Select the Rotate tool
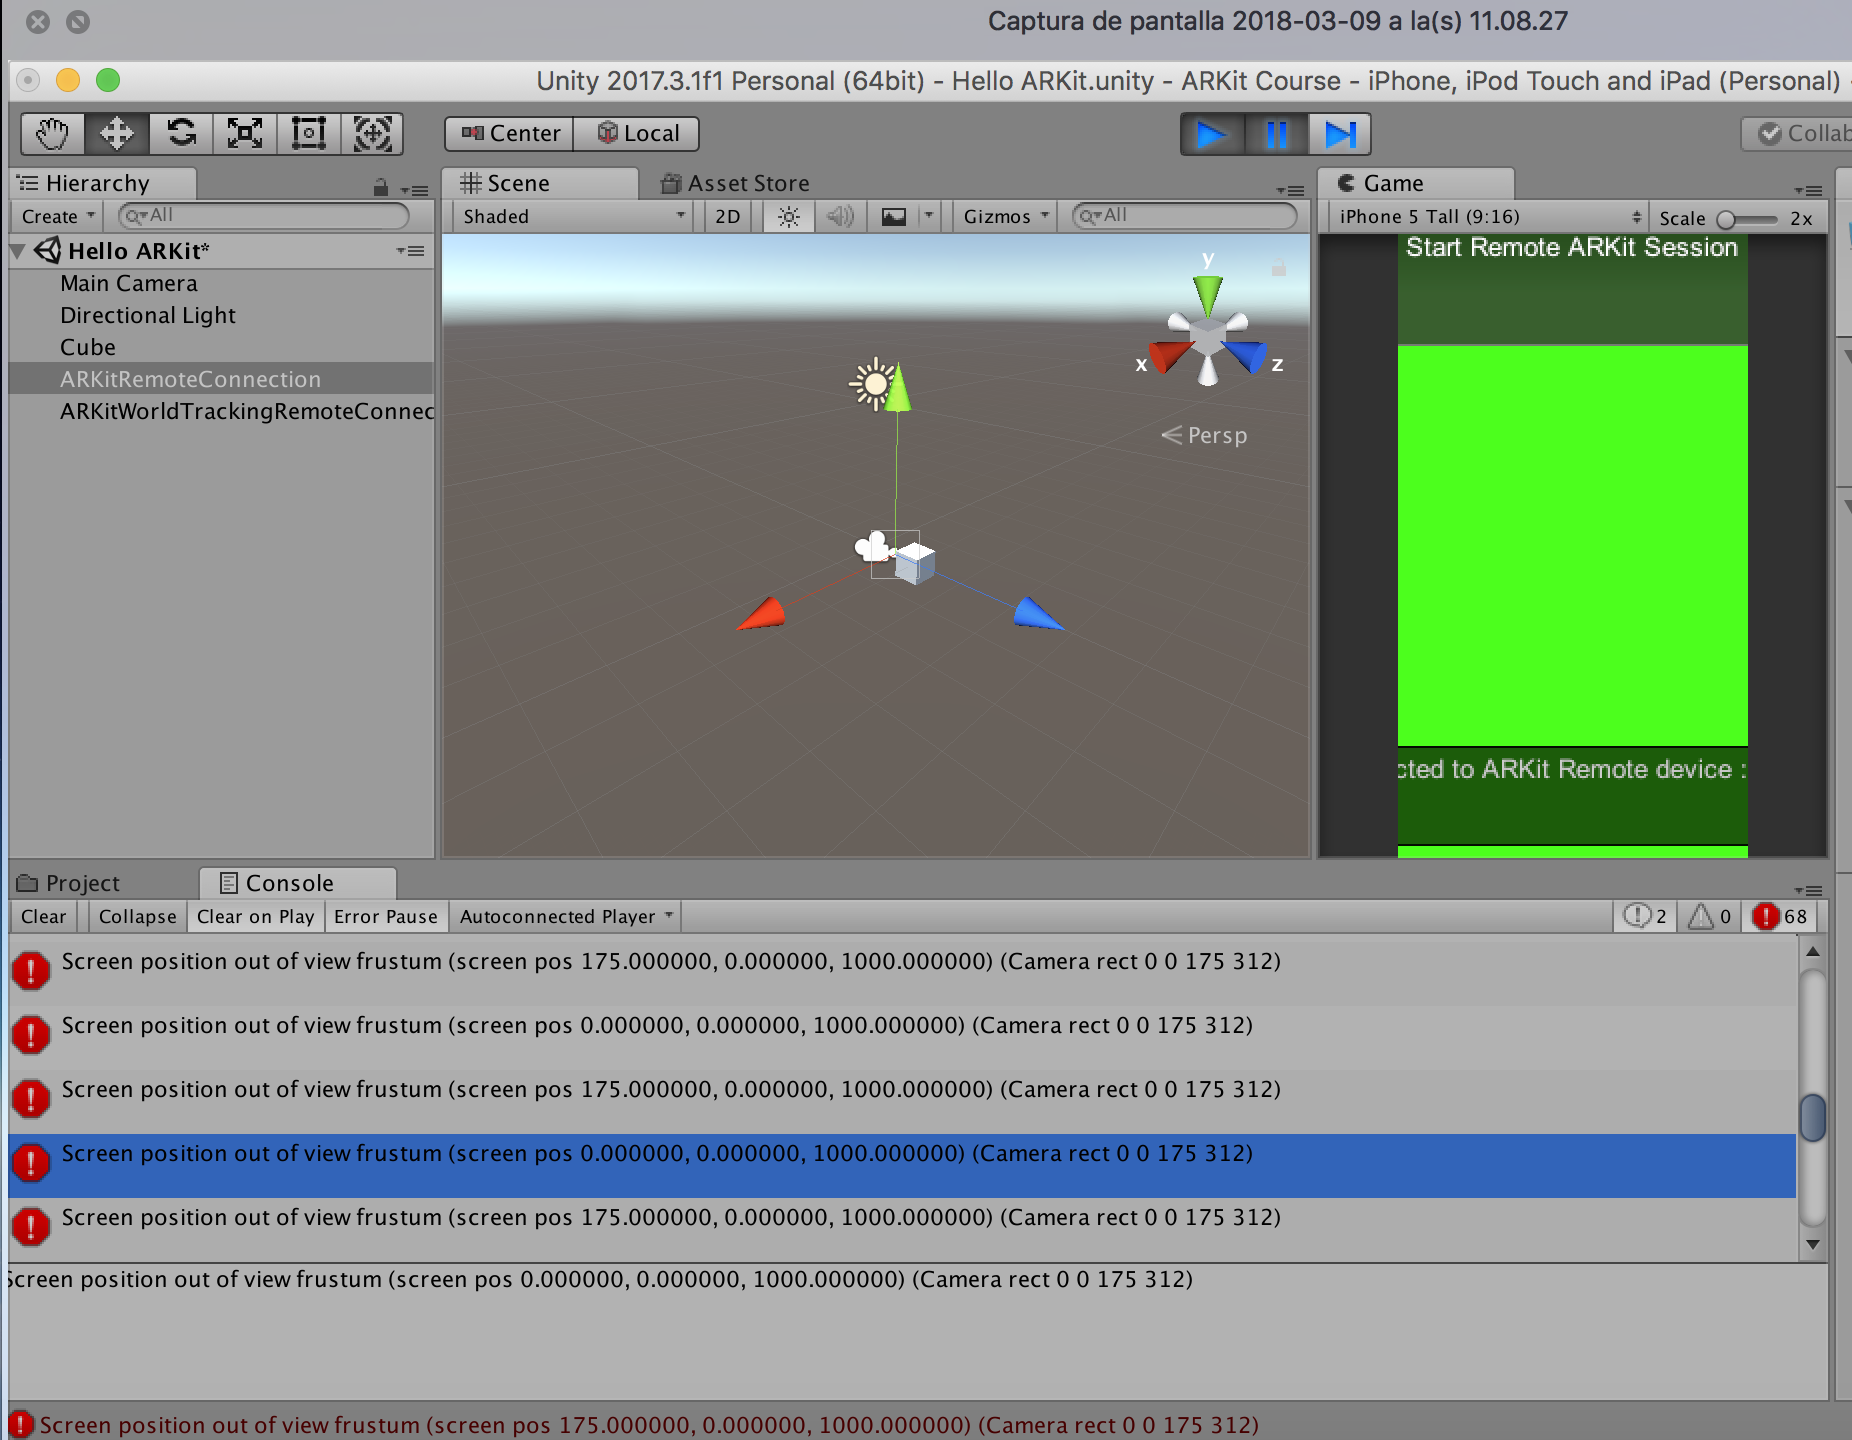The width and height of the screenshot is (1852, 1440). tap(181, 134)
